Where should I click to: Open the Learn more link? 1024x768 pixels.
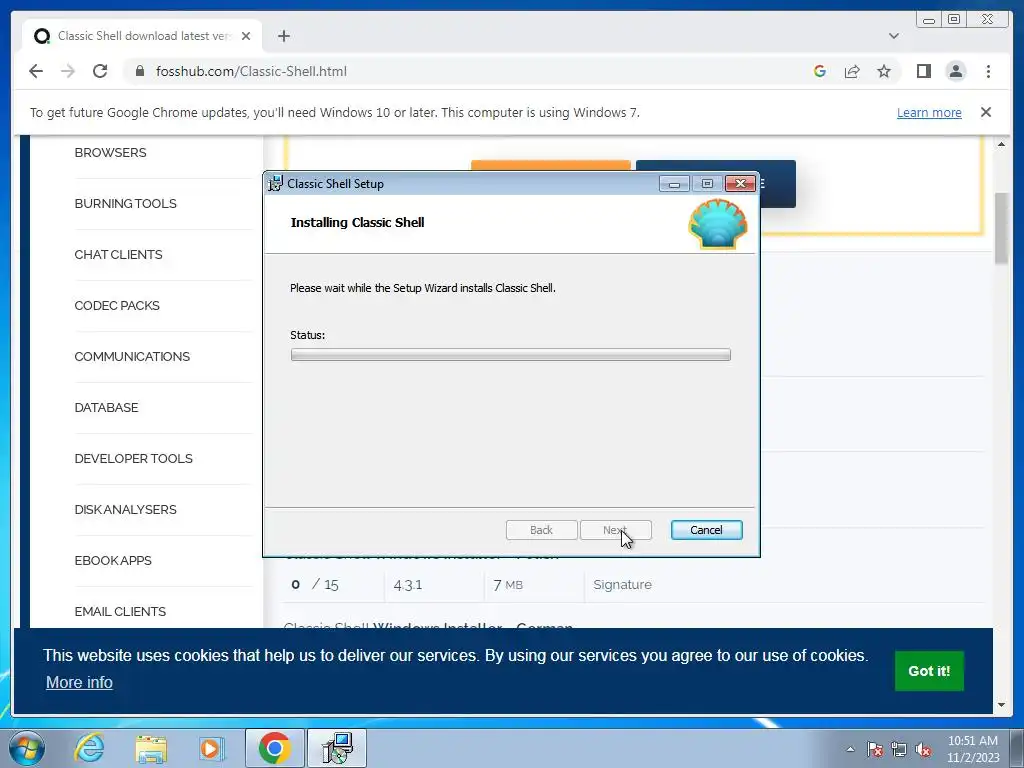[x=929, y=112]
